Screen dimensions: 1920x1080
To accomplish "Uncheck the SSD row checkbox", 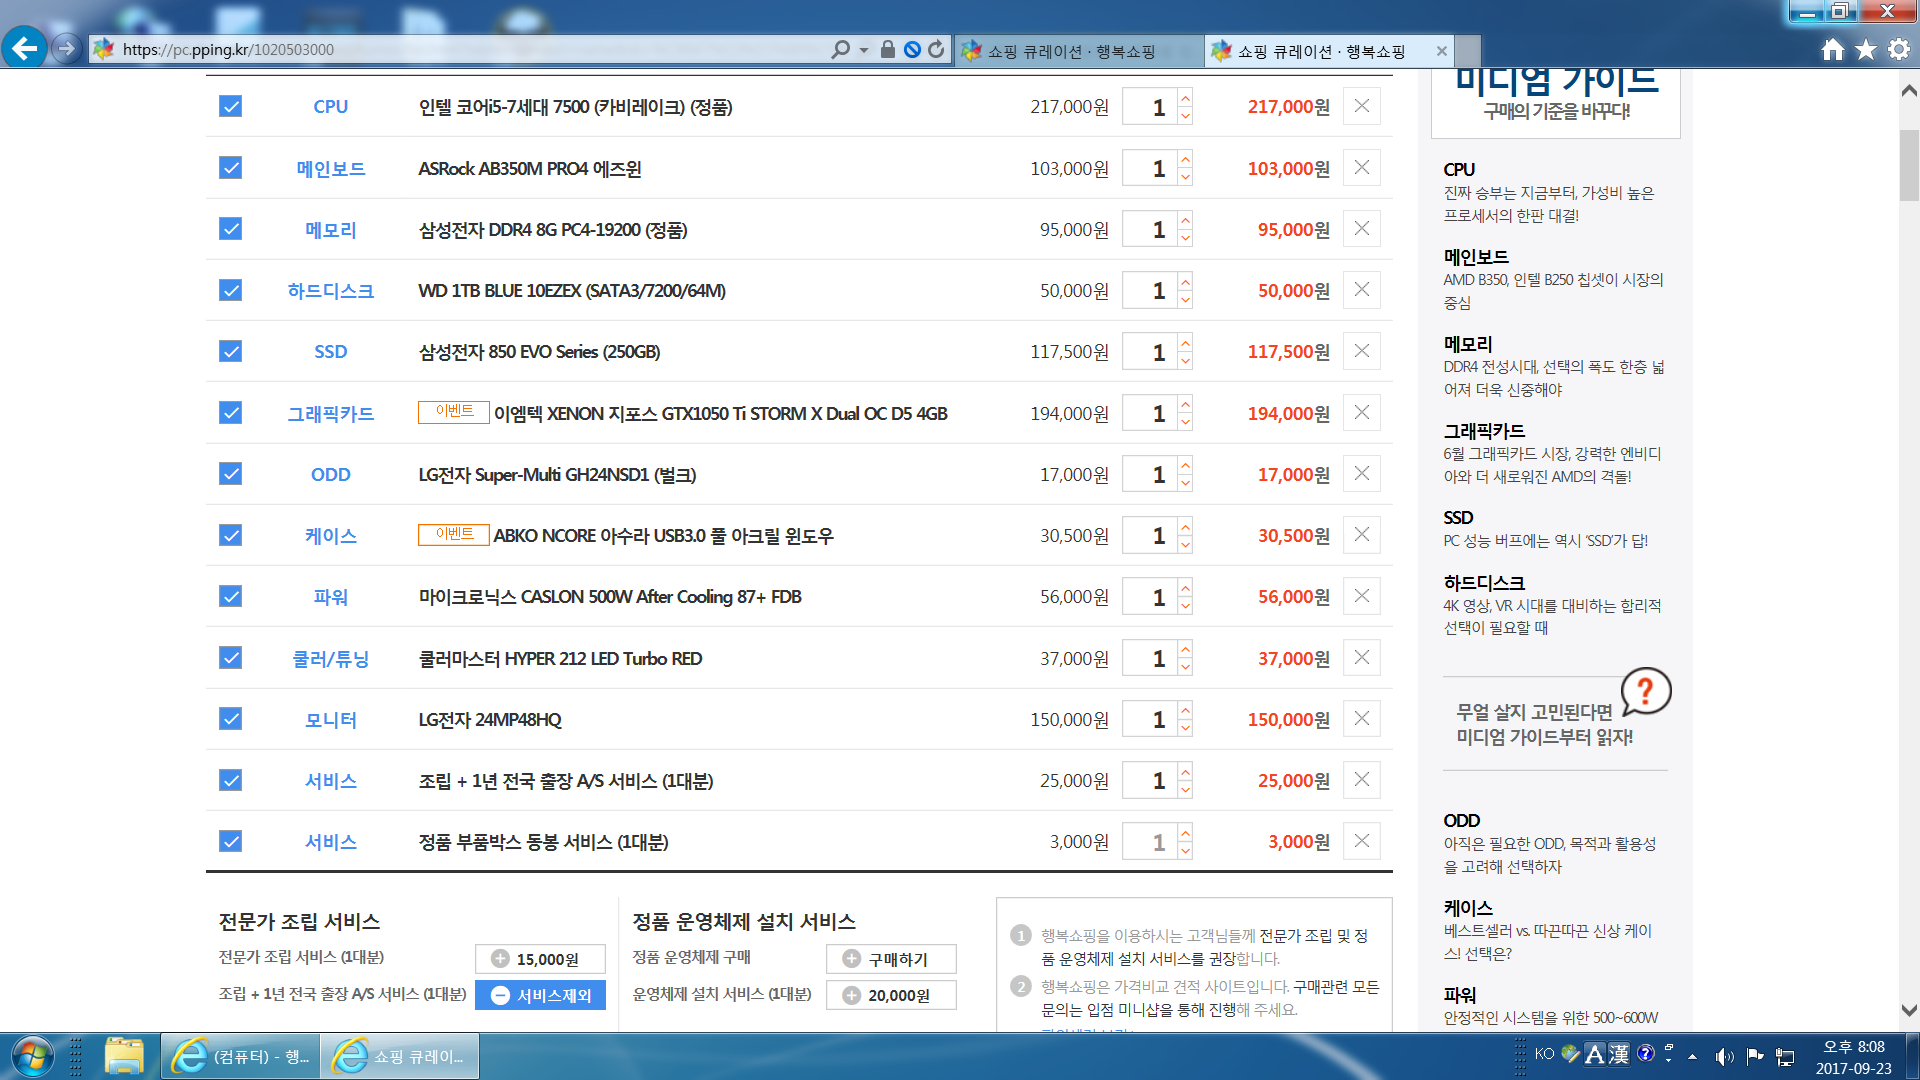I will [x=230, y=351].
